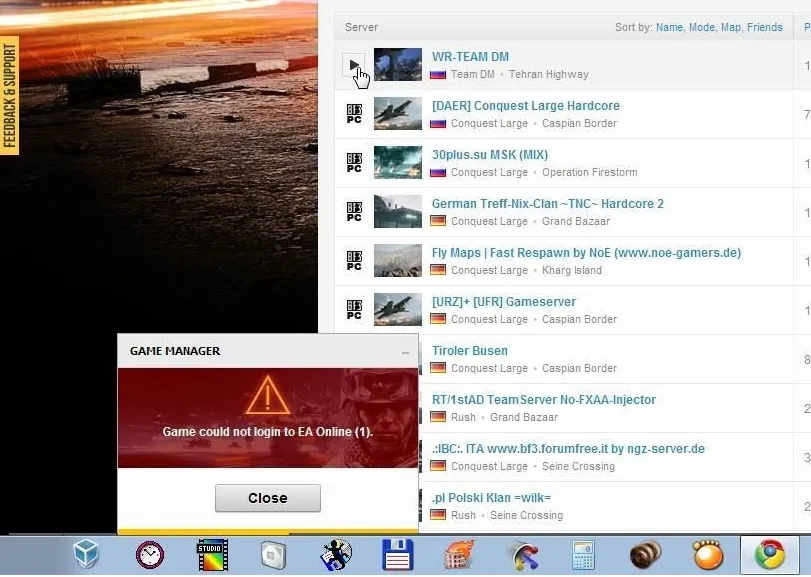
Task: Click 'Kharg Island' map name text
Action: (x=572, y=270)
